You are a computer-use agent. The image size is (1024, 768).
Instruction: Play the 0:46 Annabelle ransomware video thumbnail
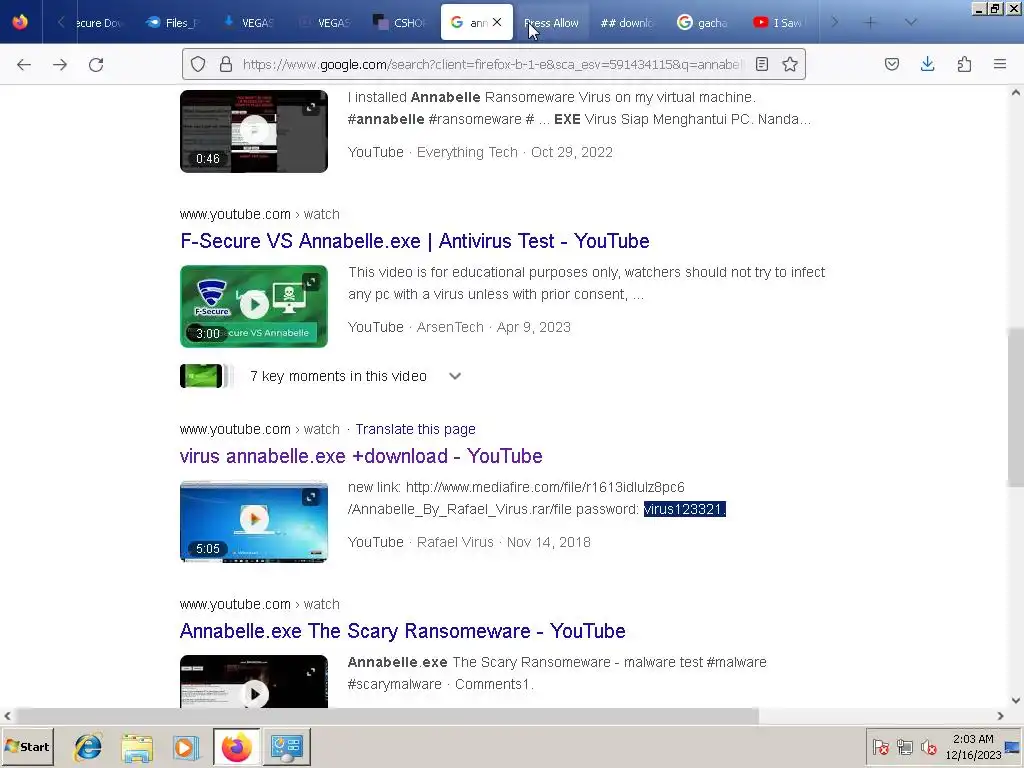tap(254, 131)
